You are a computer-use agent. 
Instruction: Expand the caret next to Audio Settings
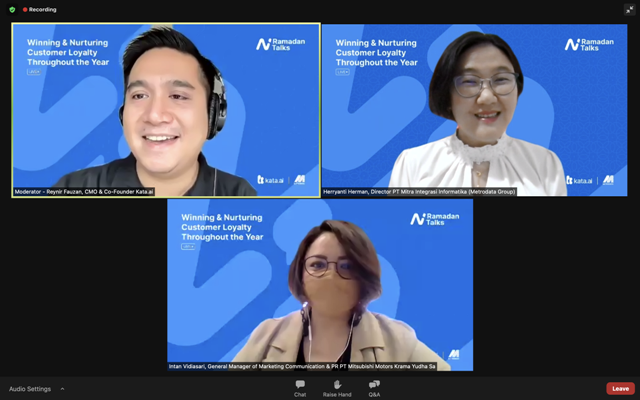(62, 389)
